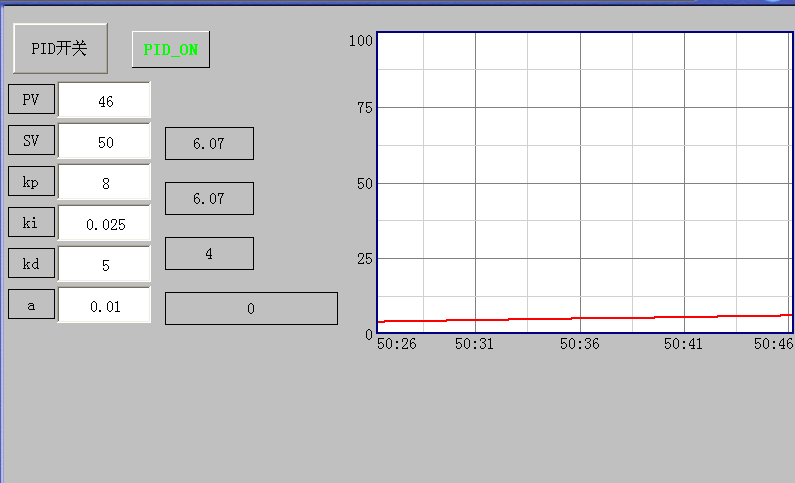795x483 pixels.
Task: Select the kp label box
Action: [31, 182]
